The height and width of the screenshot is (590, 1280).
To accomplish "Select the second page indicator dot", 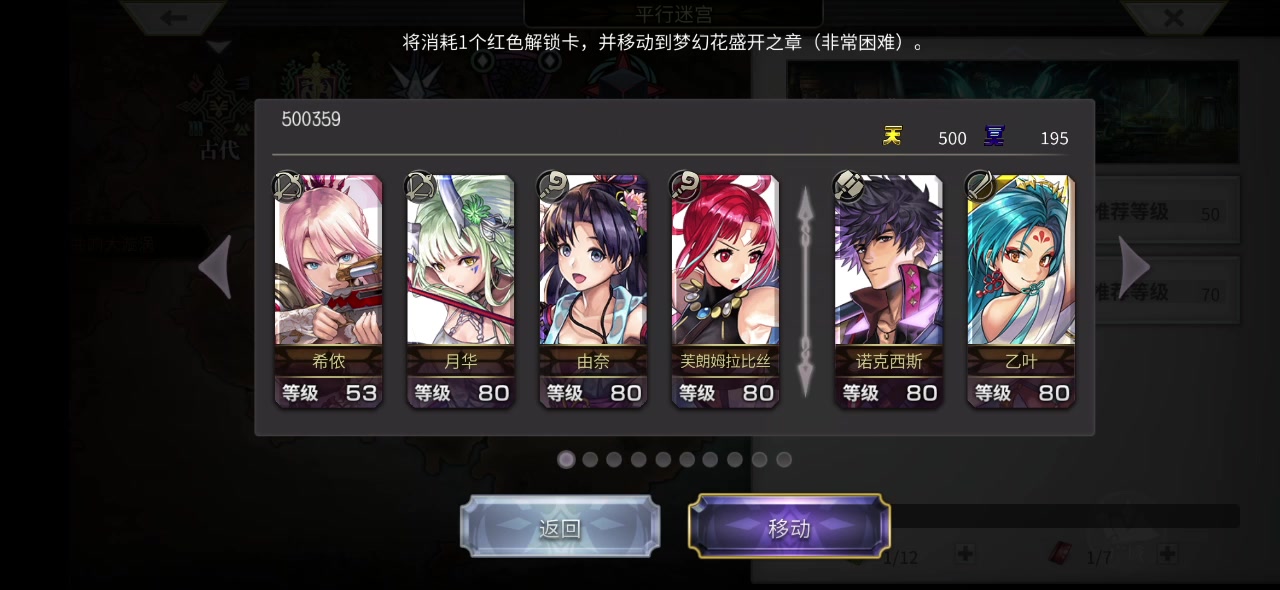I will click(x=590, y=459).
